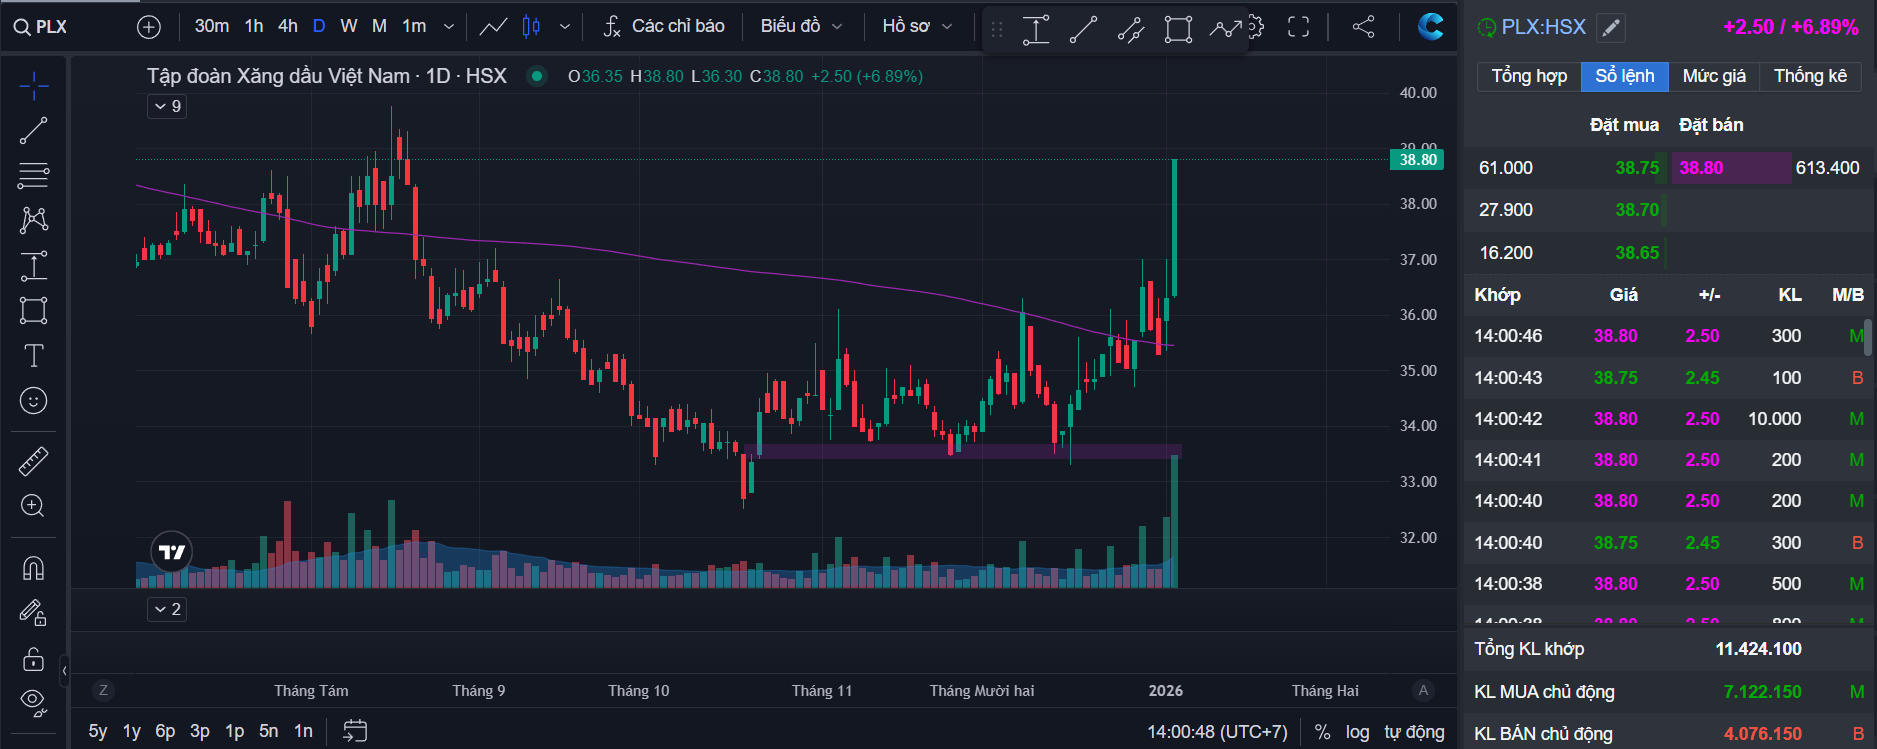Viewport: 1877px width, 749px height.
Task: Toggle the A auto-fit button on time axis
Action: 1424,690
